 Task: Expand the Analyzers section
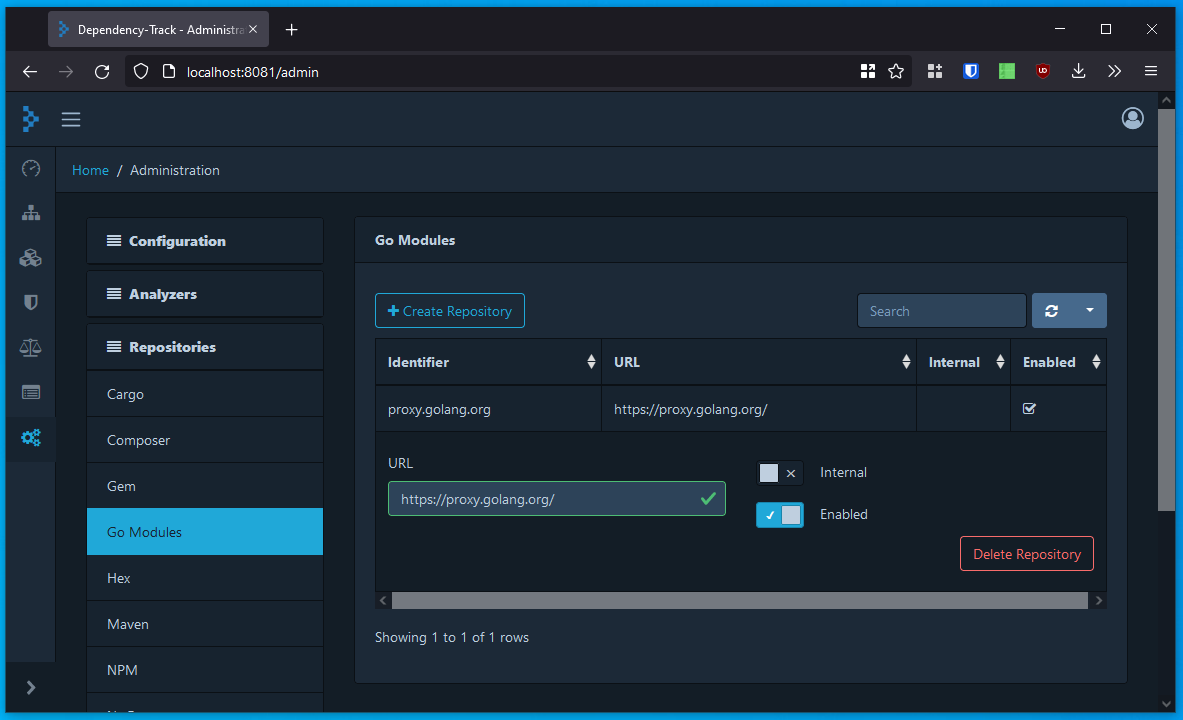click(x=205, y=294)
